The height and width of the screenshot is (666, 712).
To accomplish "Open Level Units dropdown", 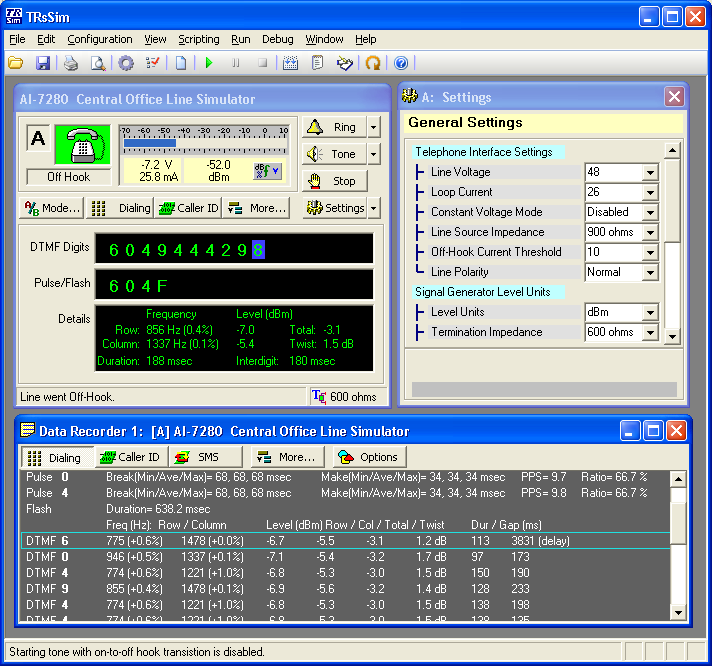I will point(651,312).
